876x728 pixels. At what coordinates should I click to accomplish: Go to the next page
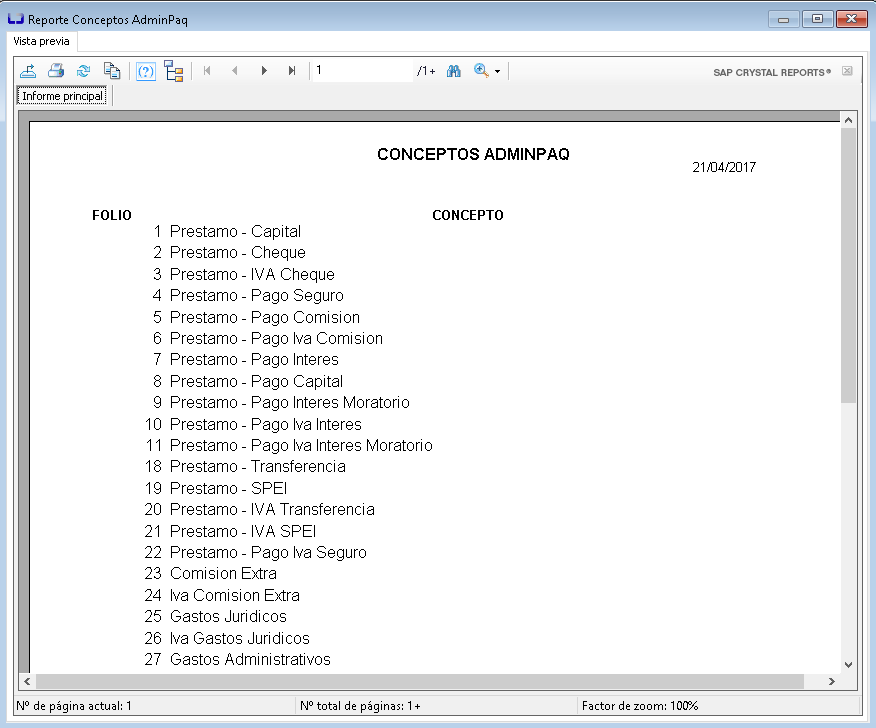(x=264, y=71)
